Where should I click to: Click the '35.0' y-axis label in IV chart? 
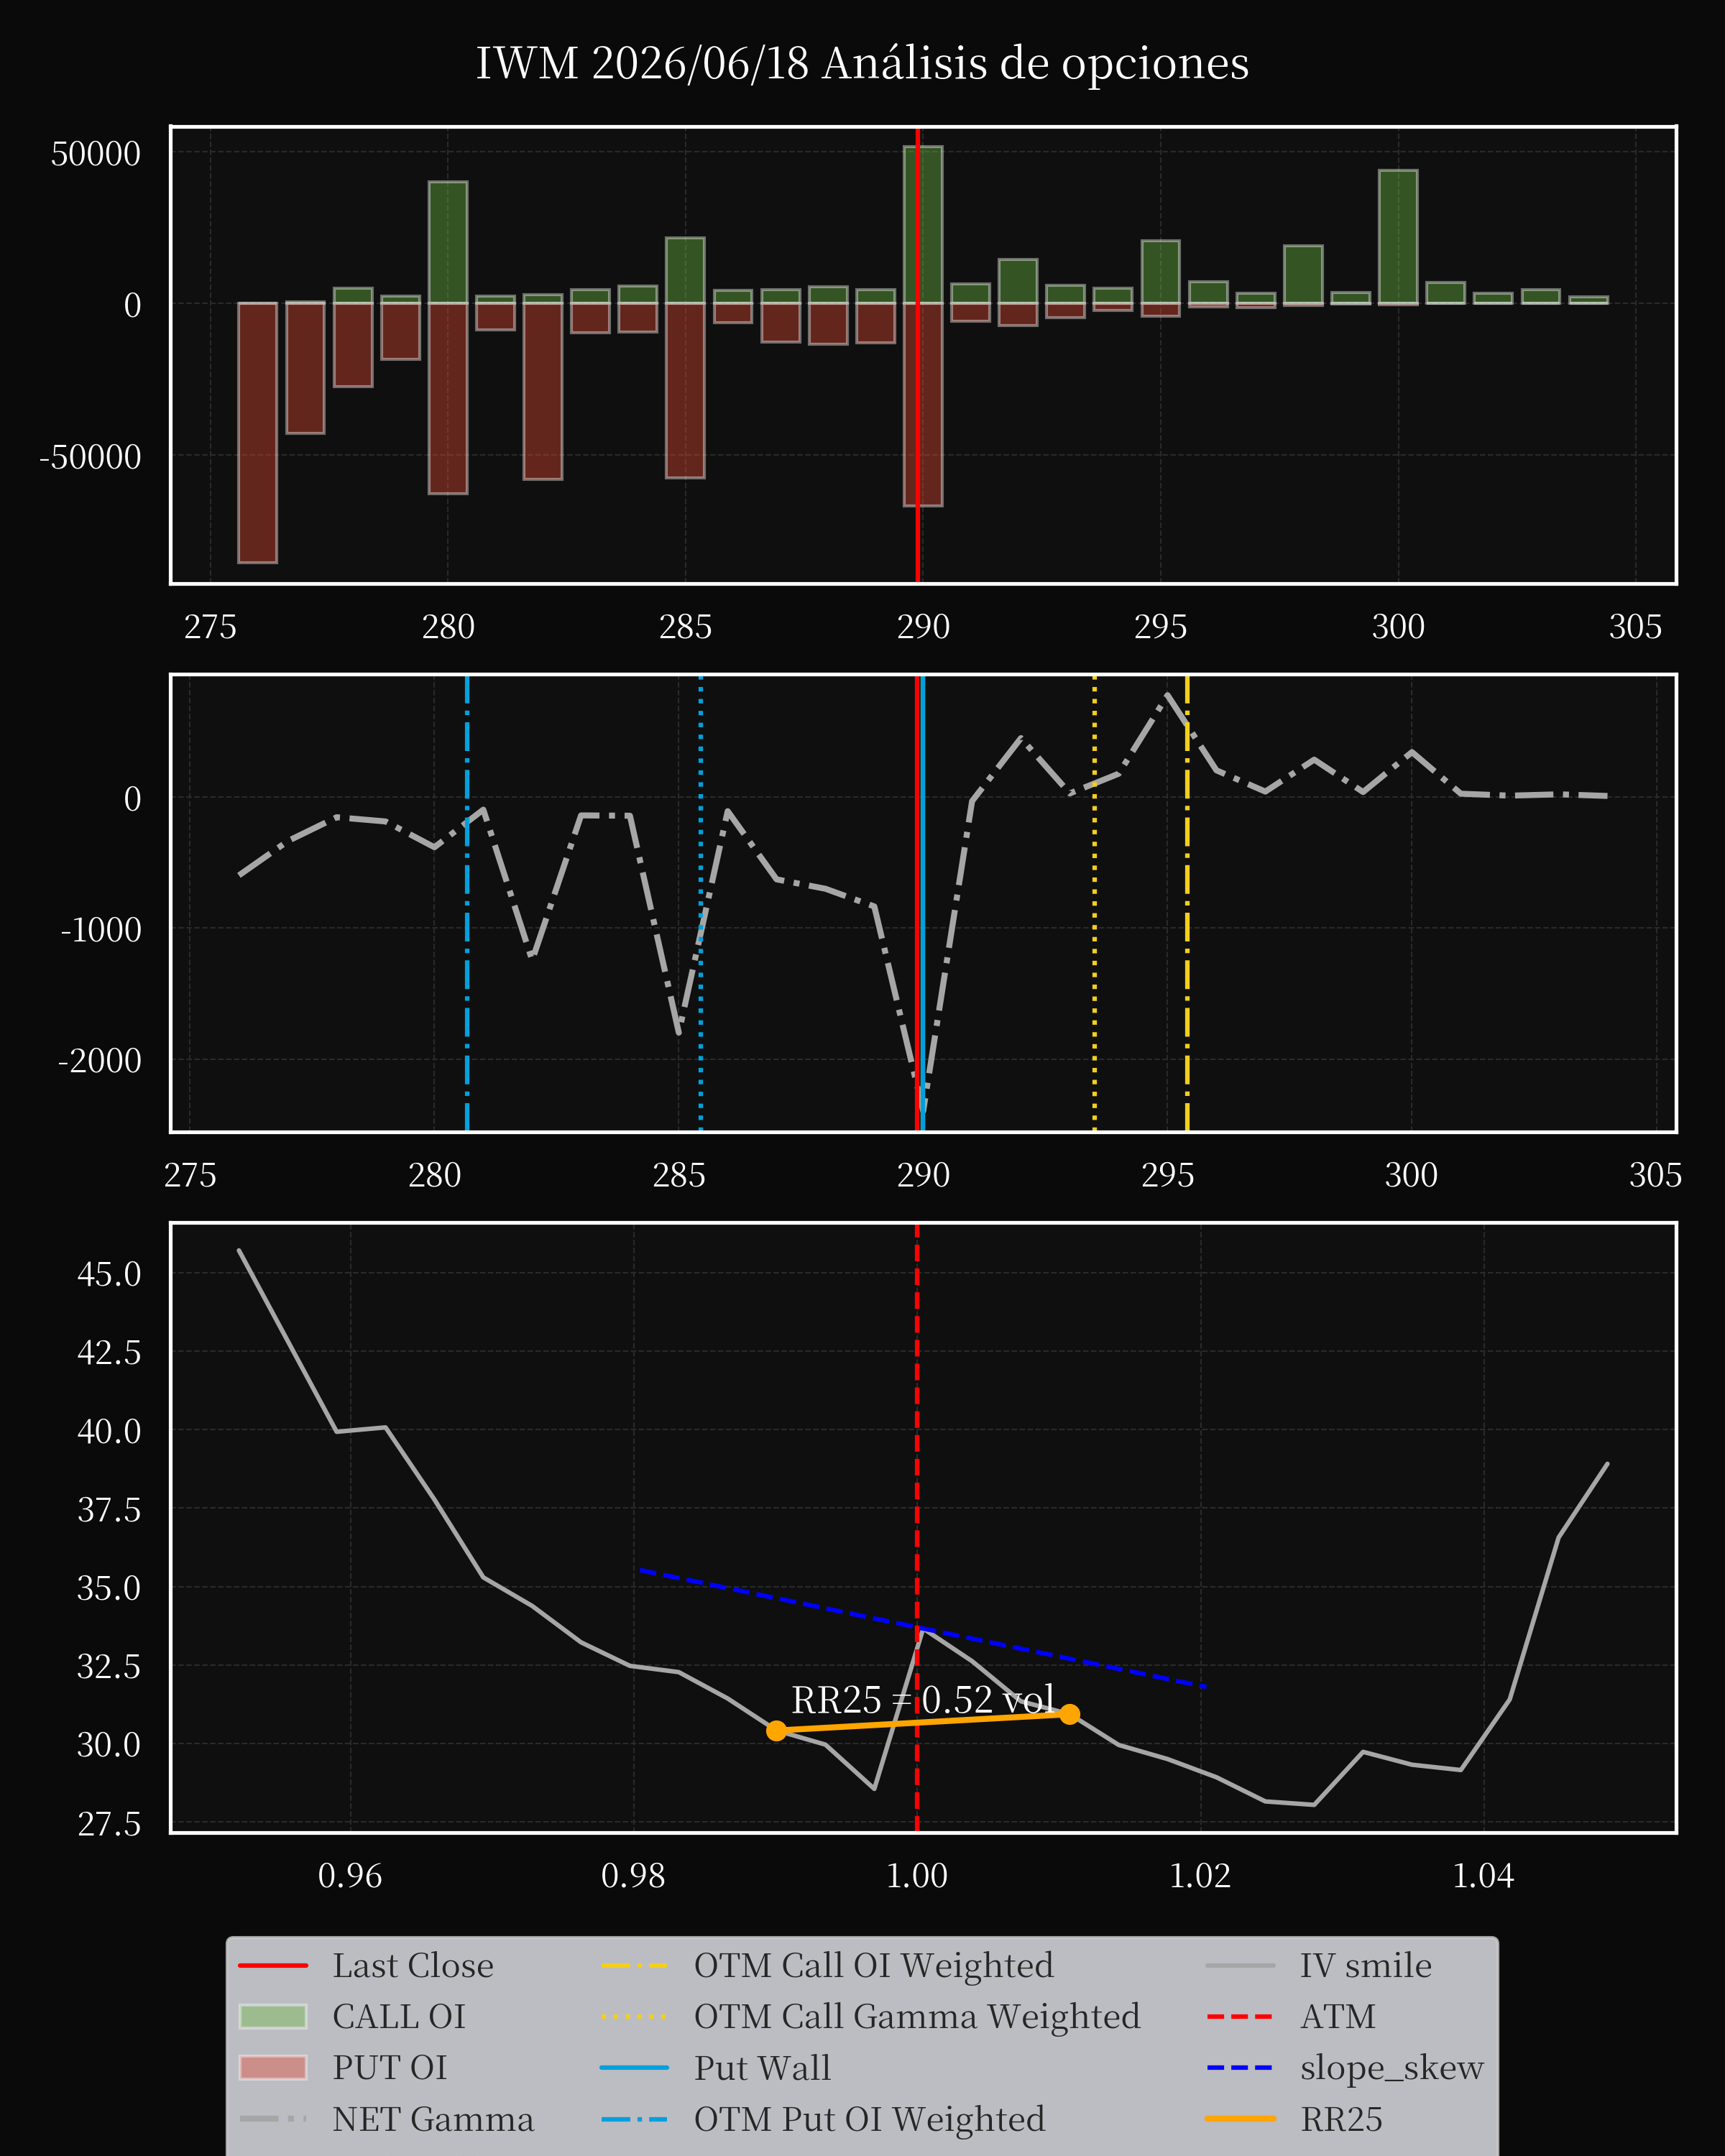pyautogui.click(x=109, y=1588)
